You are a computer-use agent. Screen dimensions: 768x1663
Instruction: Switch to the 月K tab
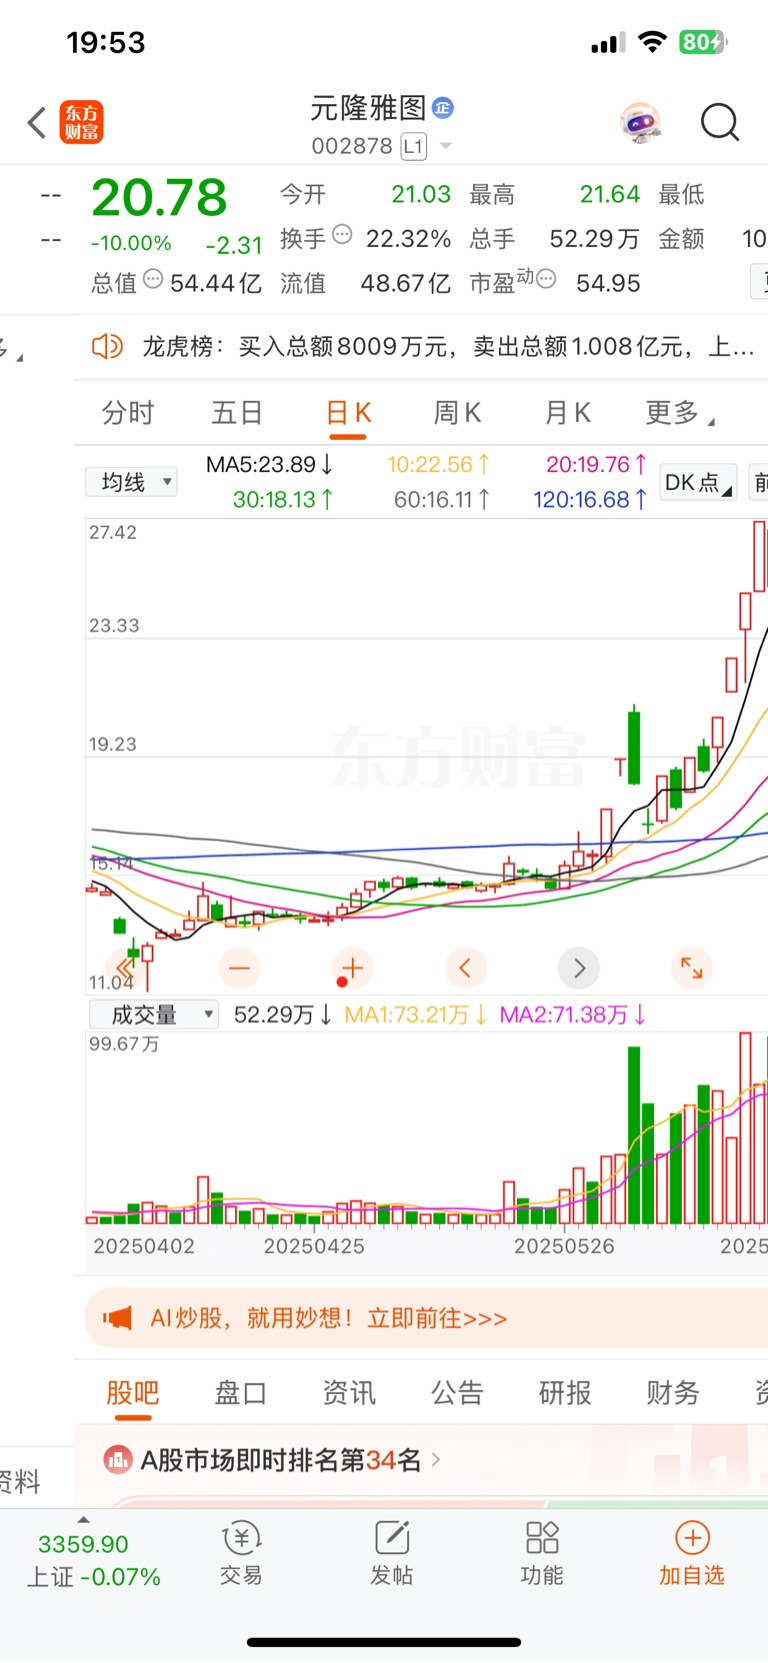(567, 413)
